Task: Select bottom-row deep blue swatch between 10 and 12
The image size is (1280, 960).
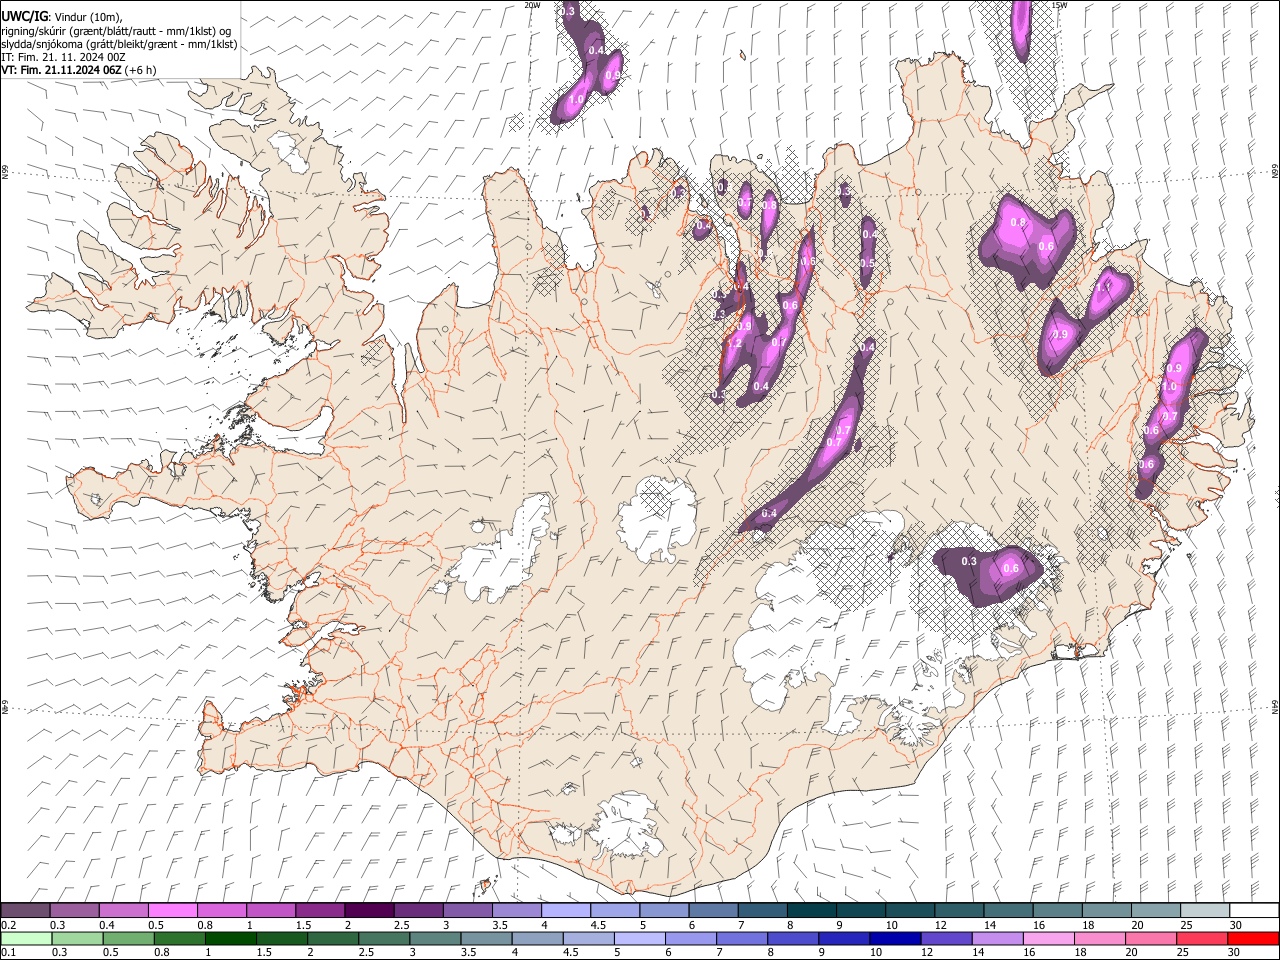Action: pyautogui.click(x=893, y=938)
